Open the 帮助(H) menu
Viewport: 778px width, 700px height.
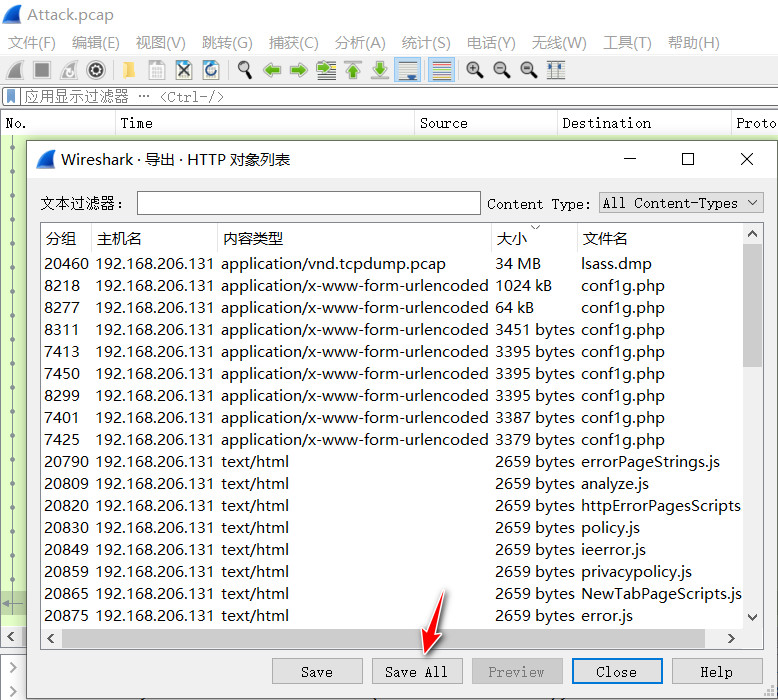click(x=694, y=43)
